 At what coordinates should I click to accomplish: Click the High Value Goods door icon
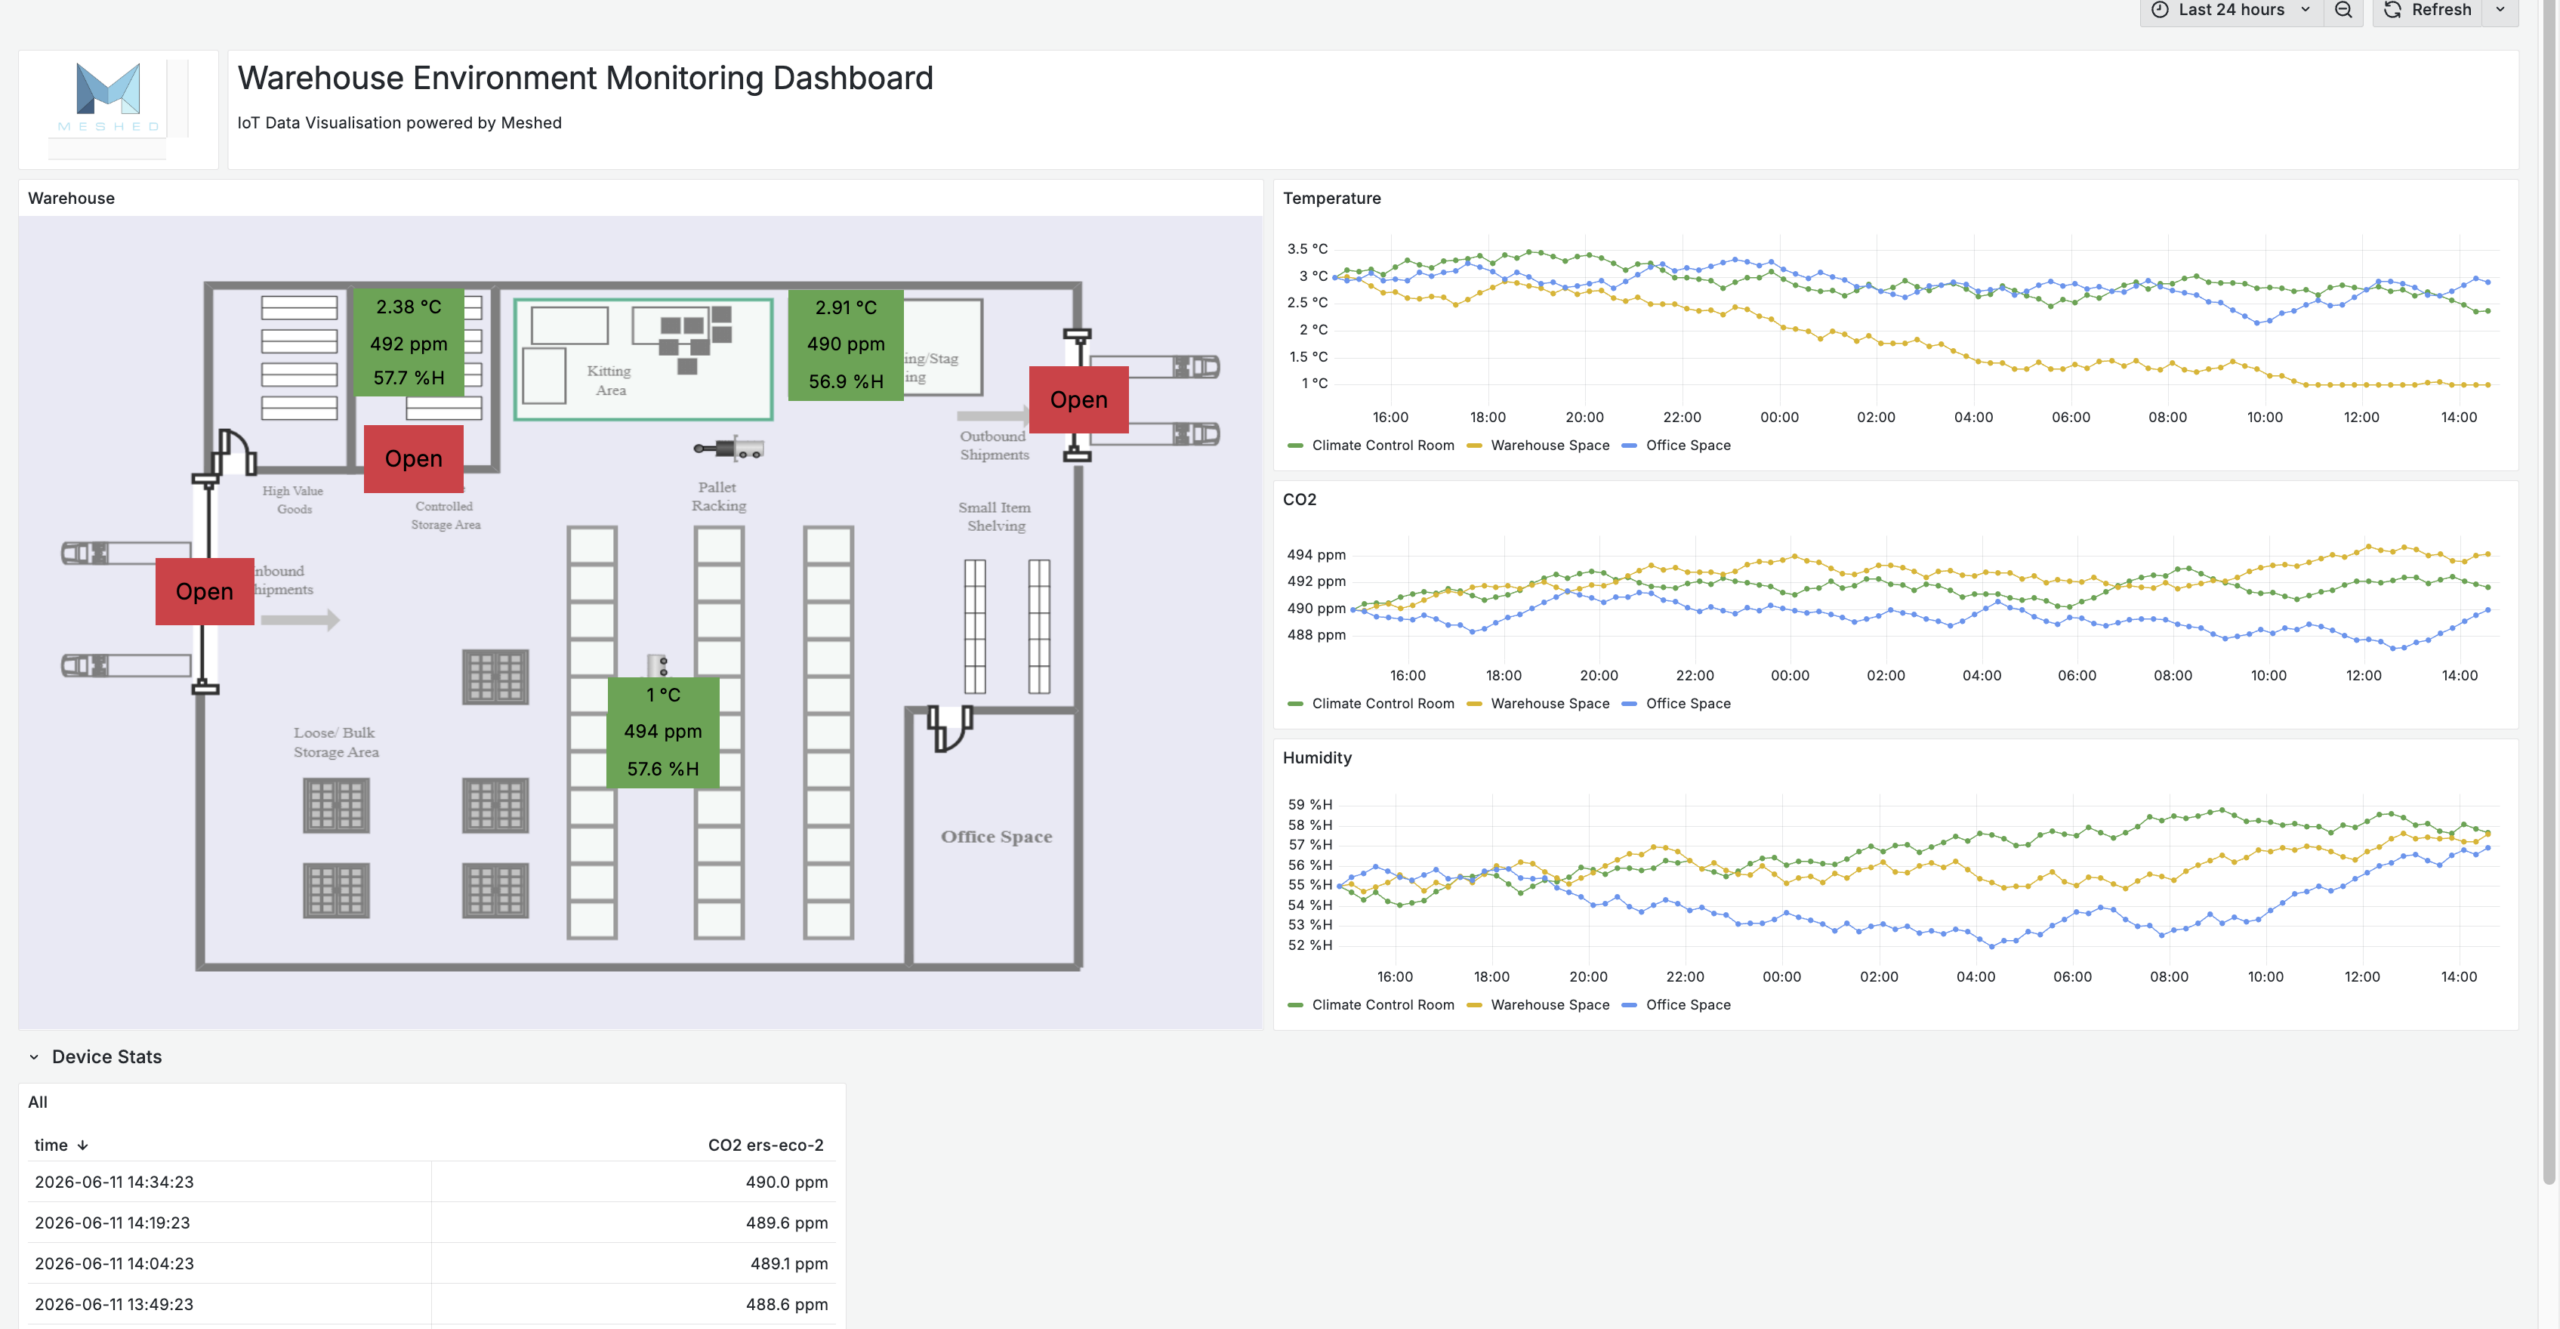tap(236, 451)
